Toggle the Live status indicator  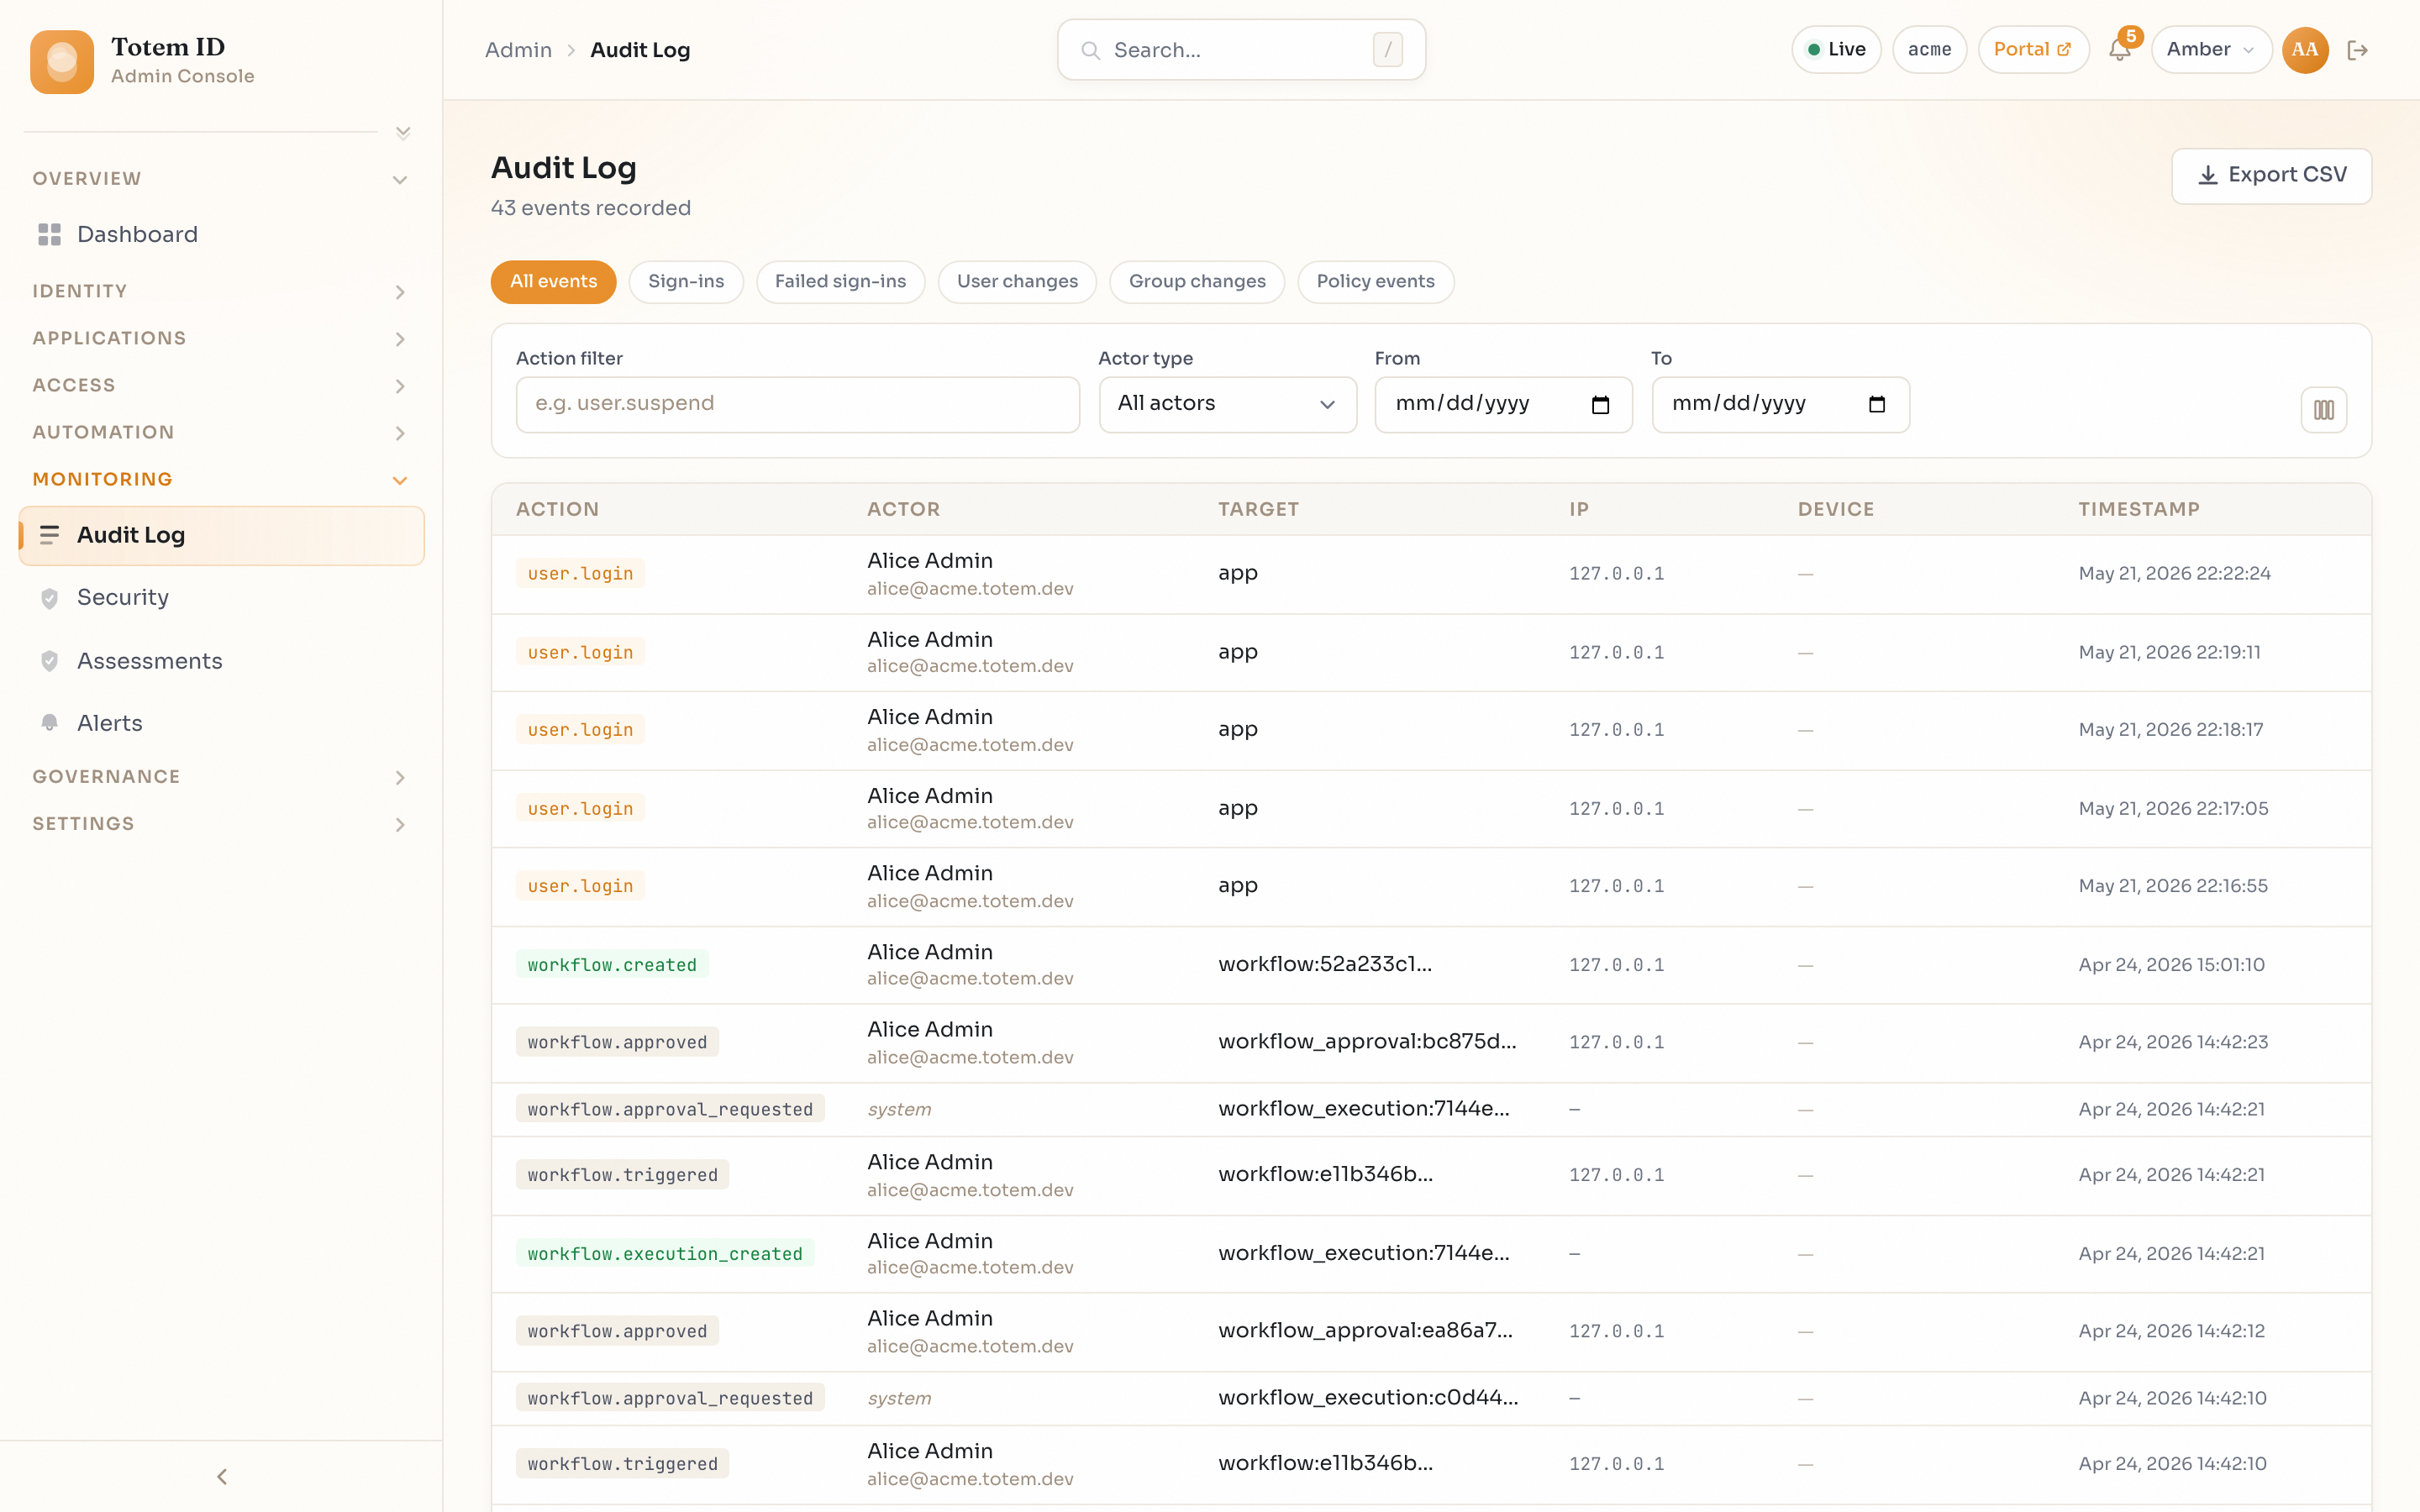click(1836, 50)
